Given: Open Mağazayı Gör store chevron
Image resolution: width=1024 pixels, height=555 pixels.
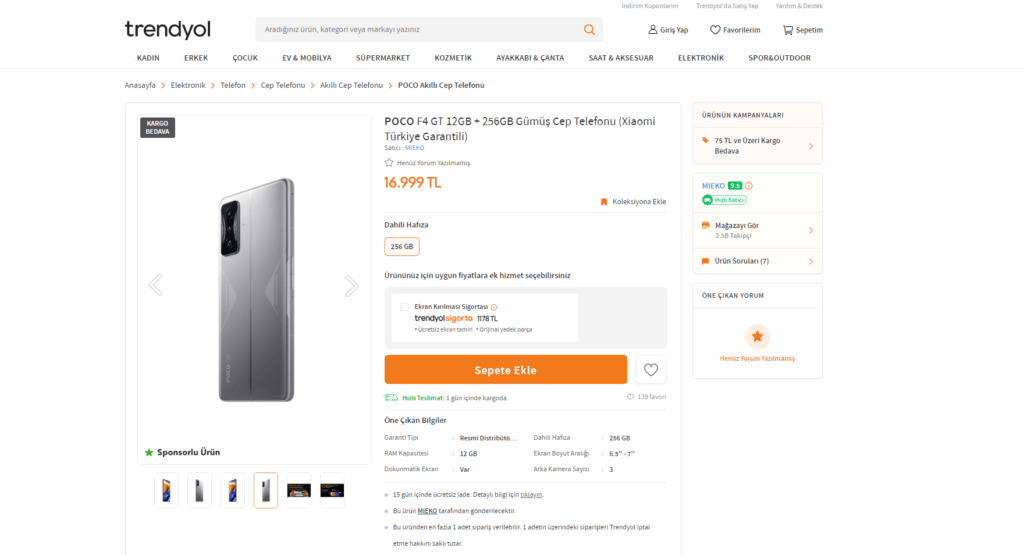Looking at the screenshot, I should 811,230.
